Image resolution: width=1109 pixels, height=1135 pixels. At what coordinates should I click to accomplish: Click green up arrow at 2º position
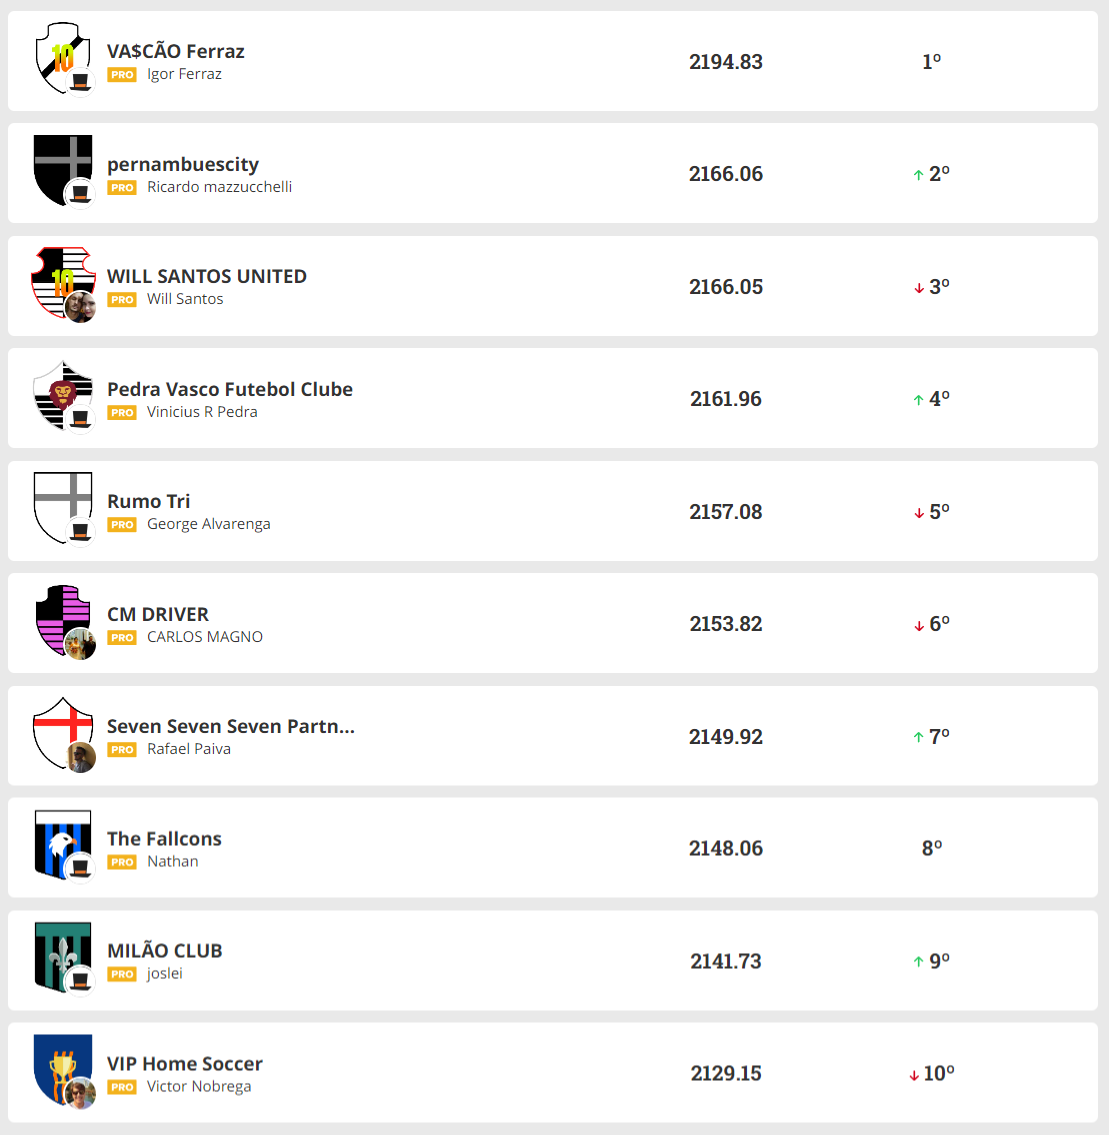pyautogui.click(x=918, y=175)
